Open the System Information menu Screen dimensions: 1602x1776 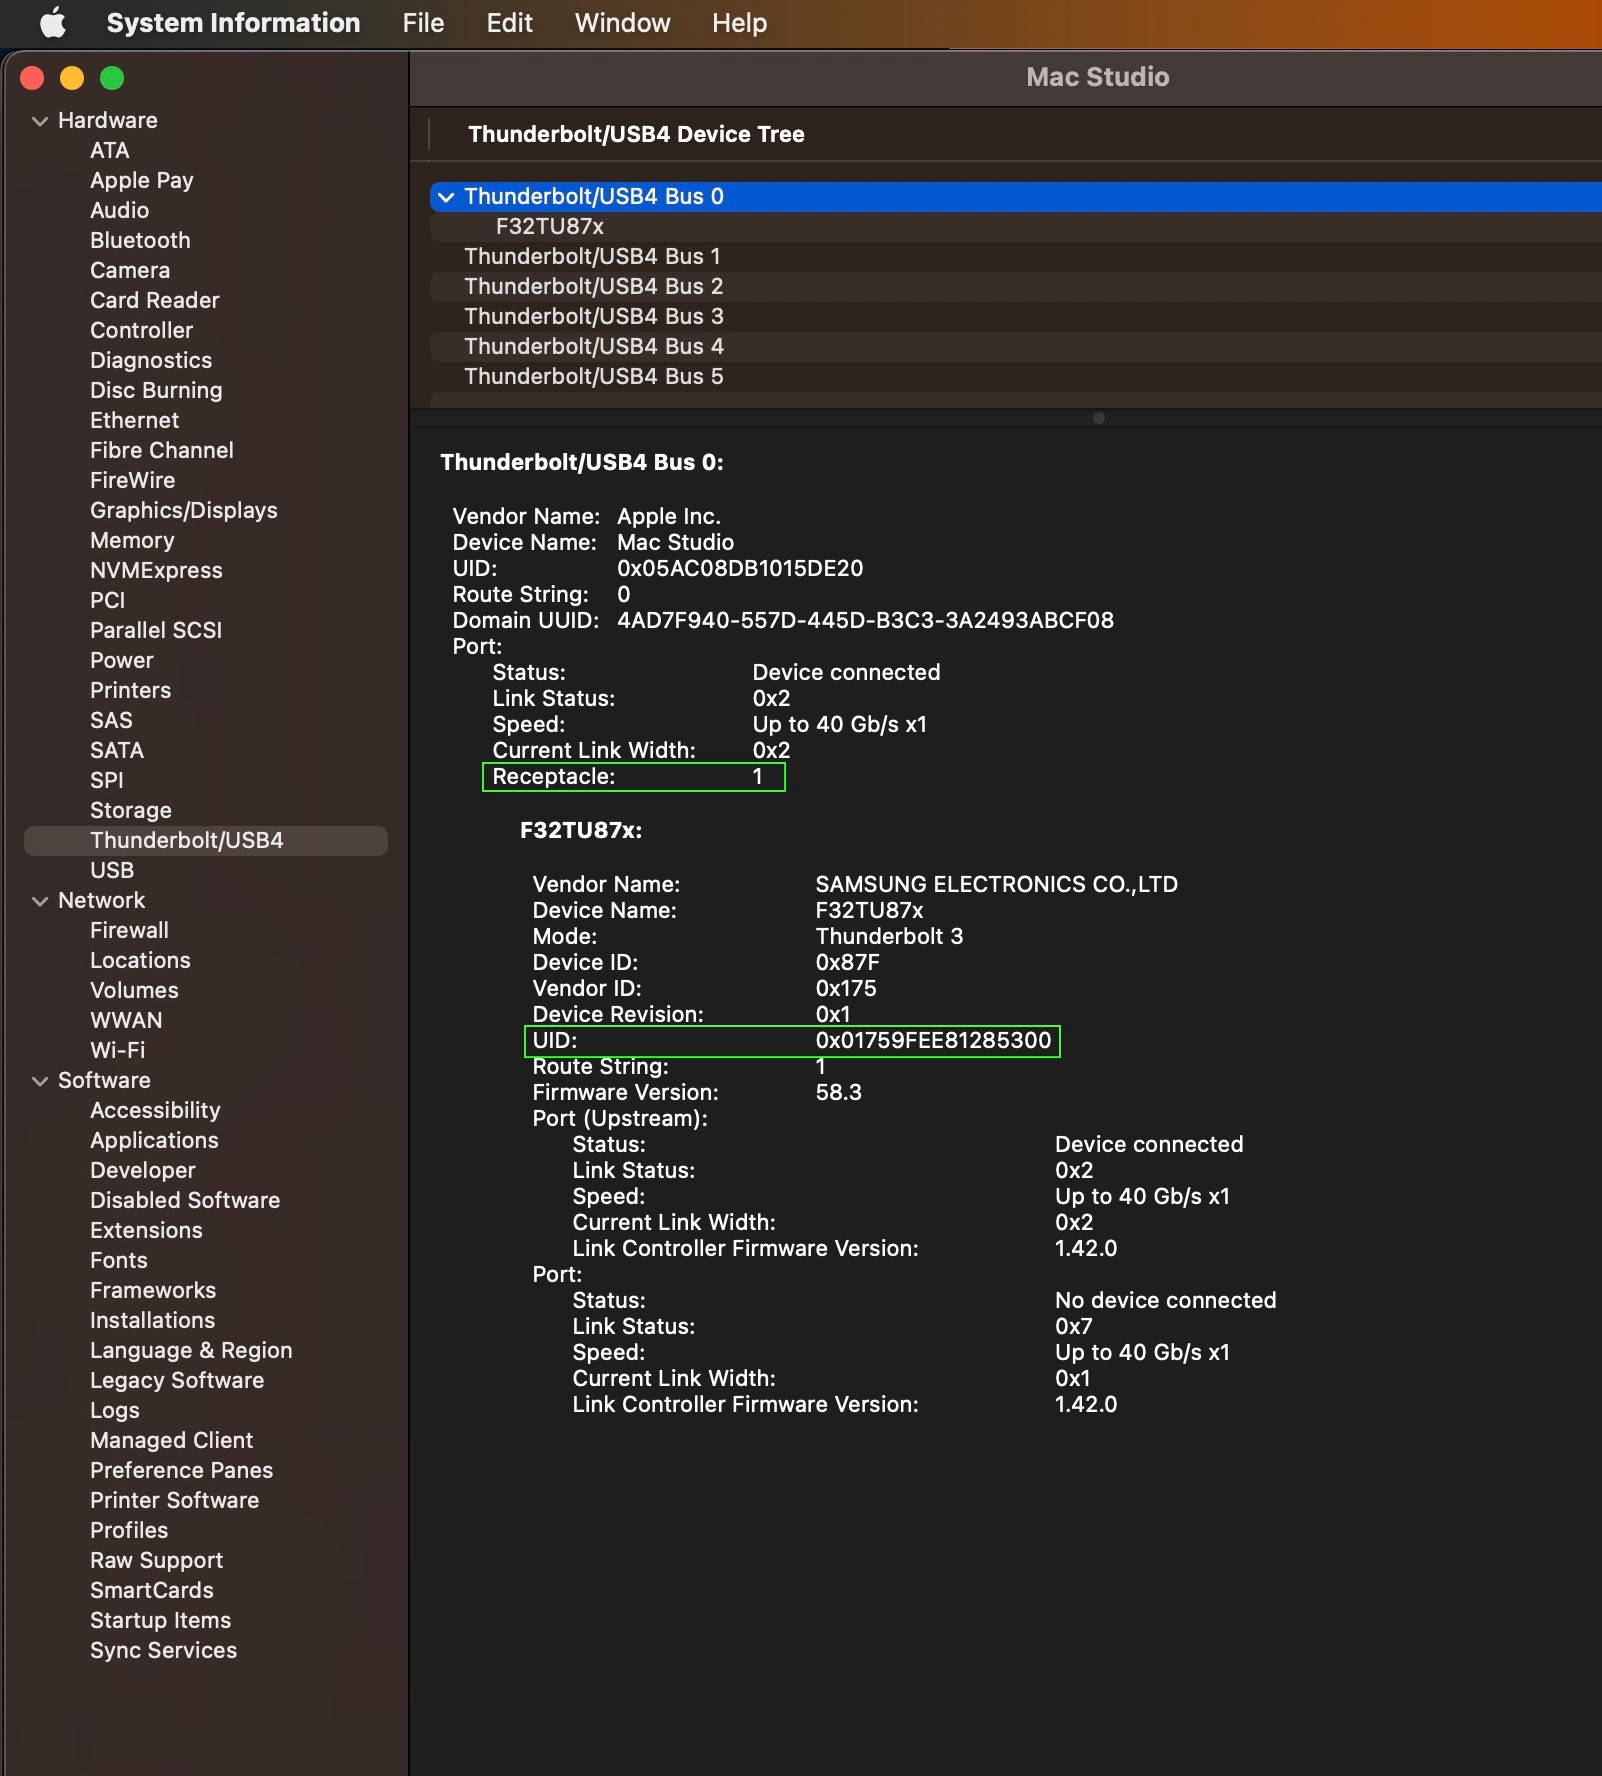(233, 22)
